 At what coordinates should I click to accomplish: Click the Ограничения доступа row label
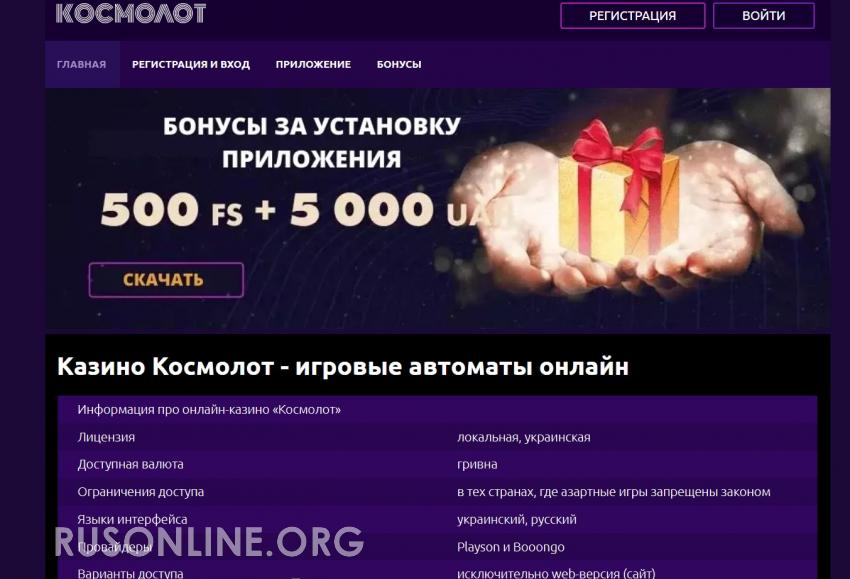(140, 492)
